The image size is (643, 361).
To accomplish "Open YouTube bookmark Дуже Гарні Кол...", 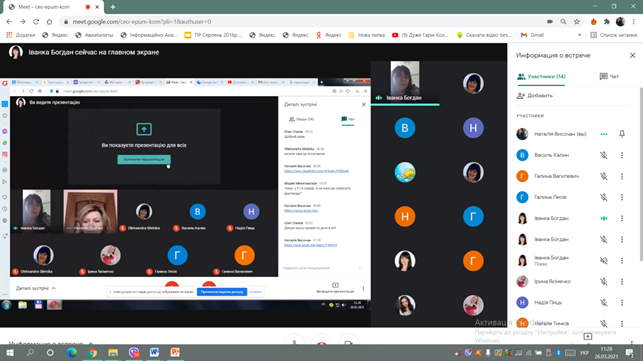I will click(420, 35).
